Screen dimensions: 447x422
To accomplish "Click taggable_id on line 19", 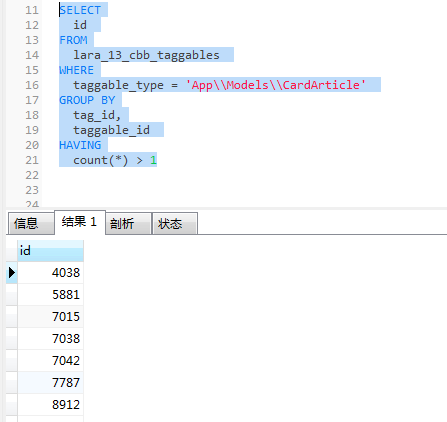I will tap(111, 130).
